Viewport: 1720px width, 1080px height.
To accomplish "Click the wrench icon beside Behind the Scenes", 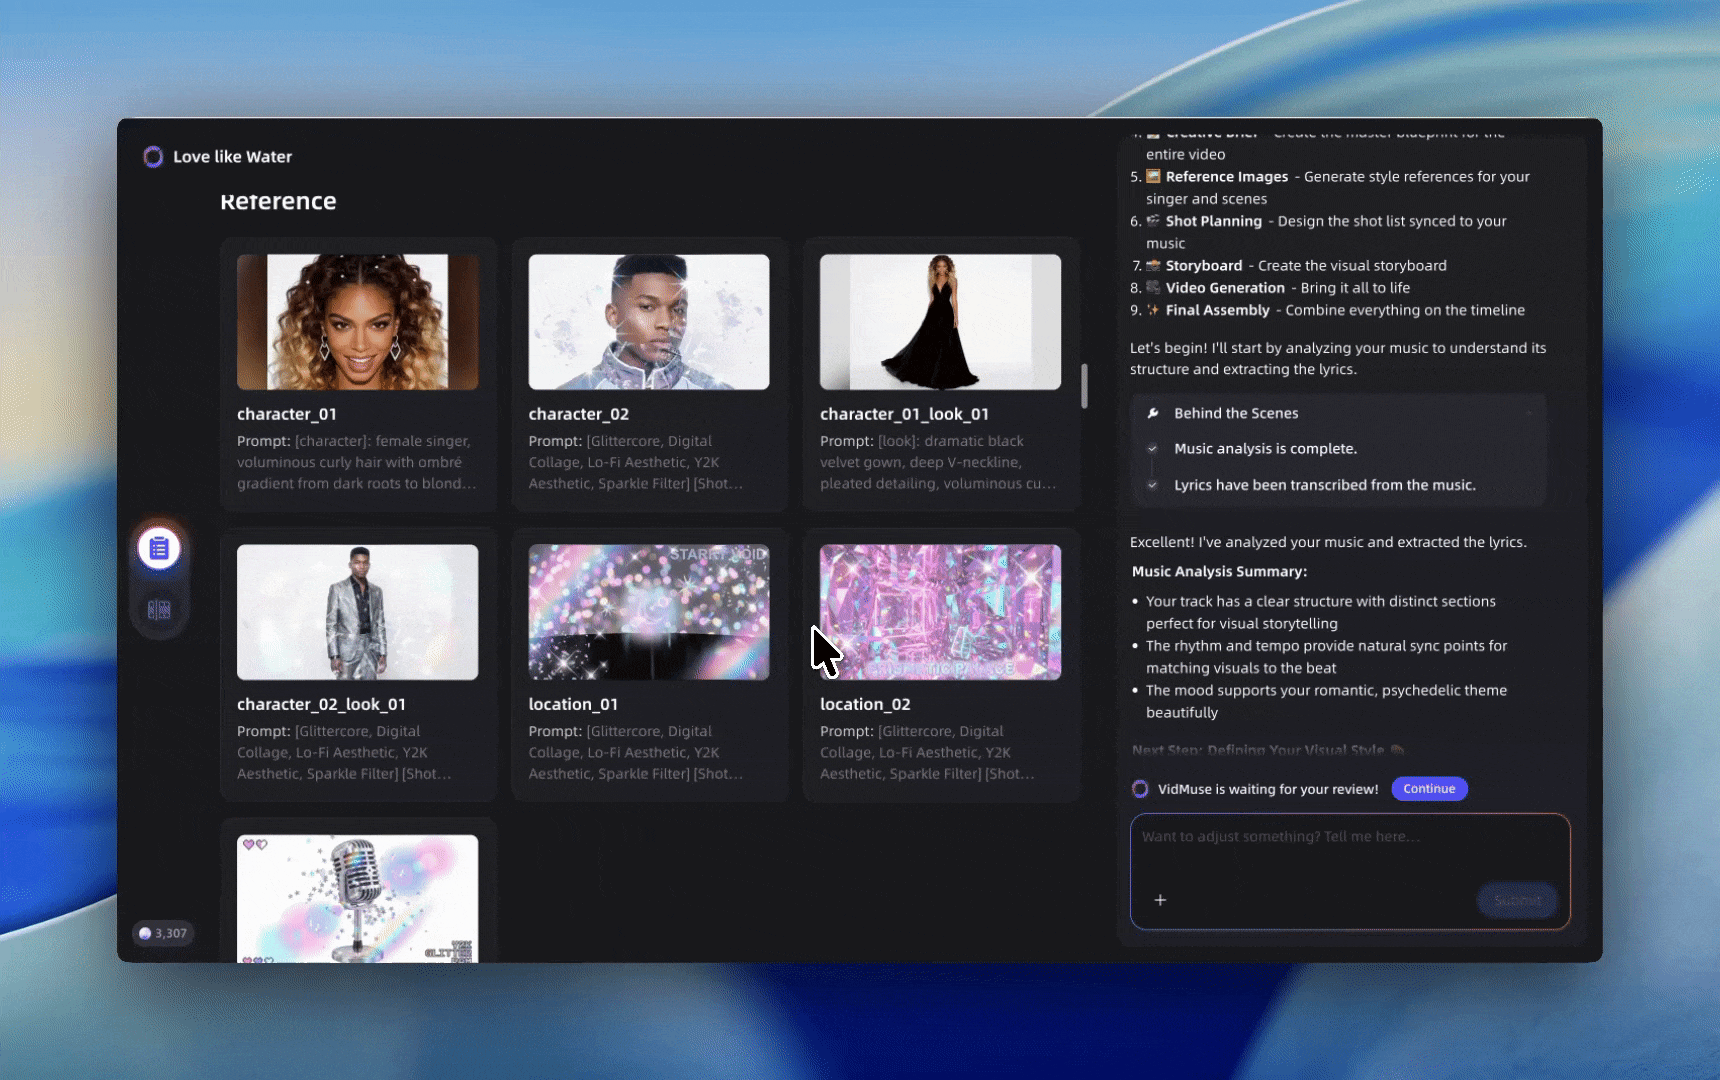I will click(1153, 413).
